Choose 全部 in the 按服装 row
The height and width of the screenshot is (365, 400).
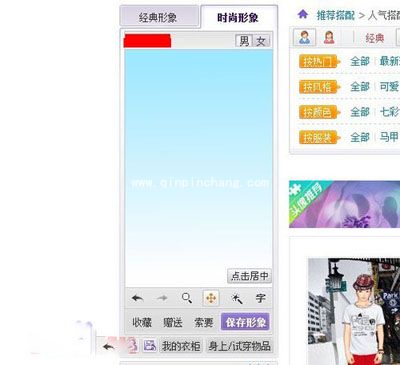[360, 137]
